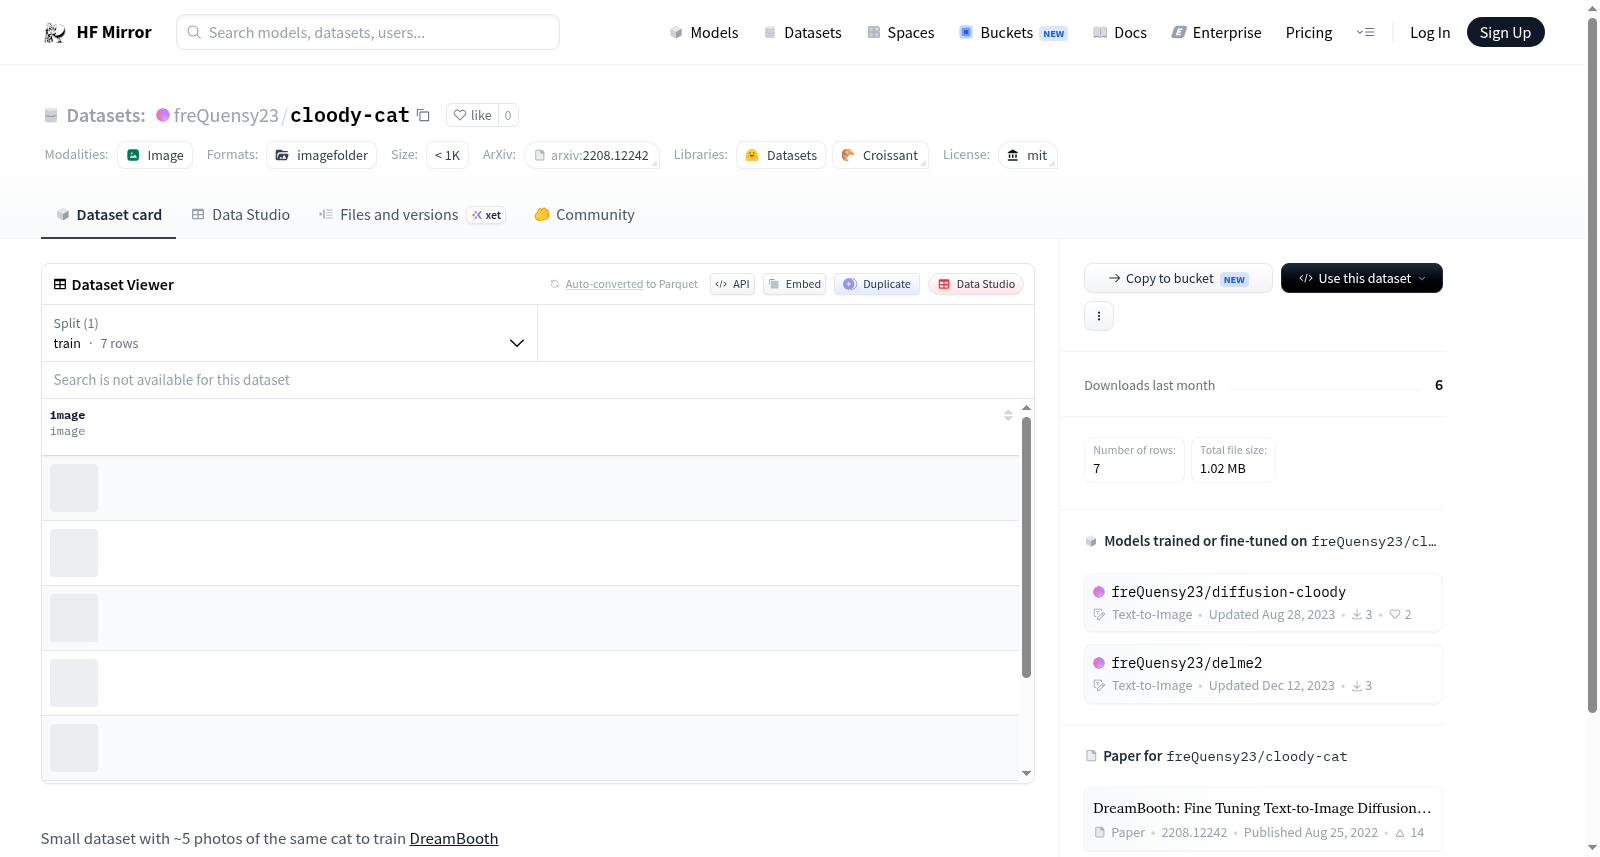Click the three-dot more options button
This screenshot has height=857, width=1600.
click(1099, 316)
